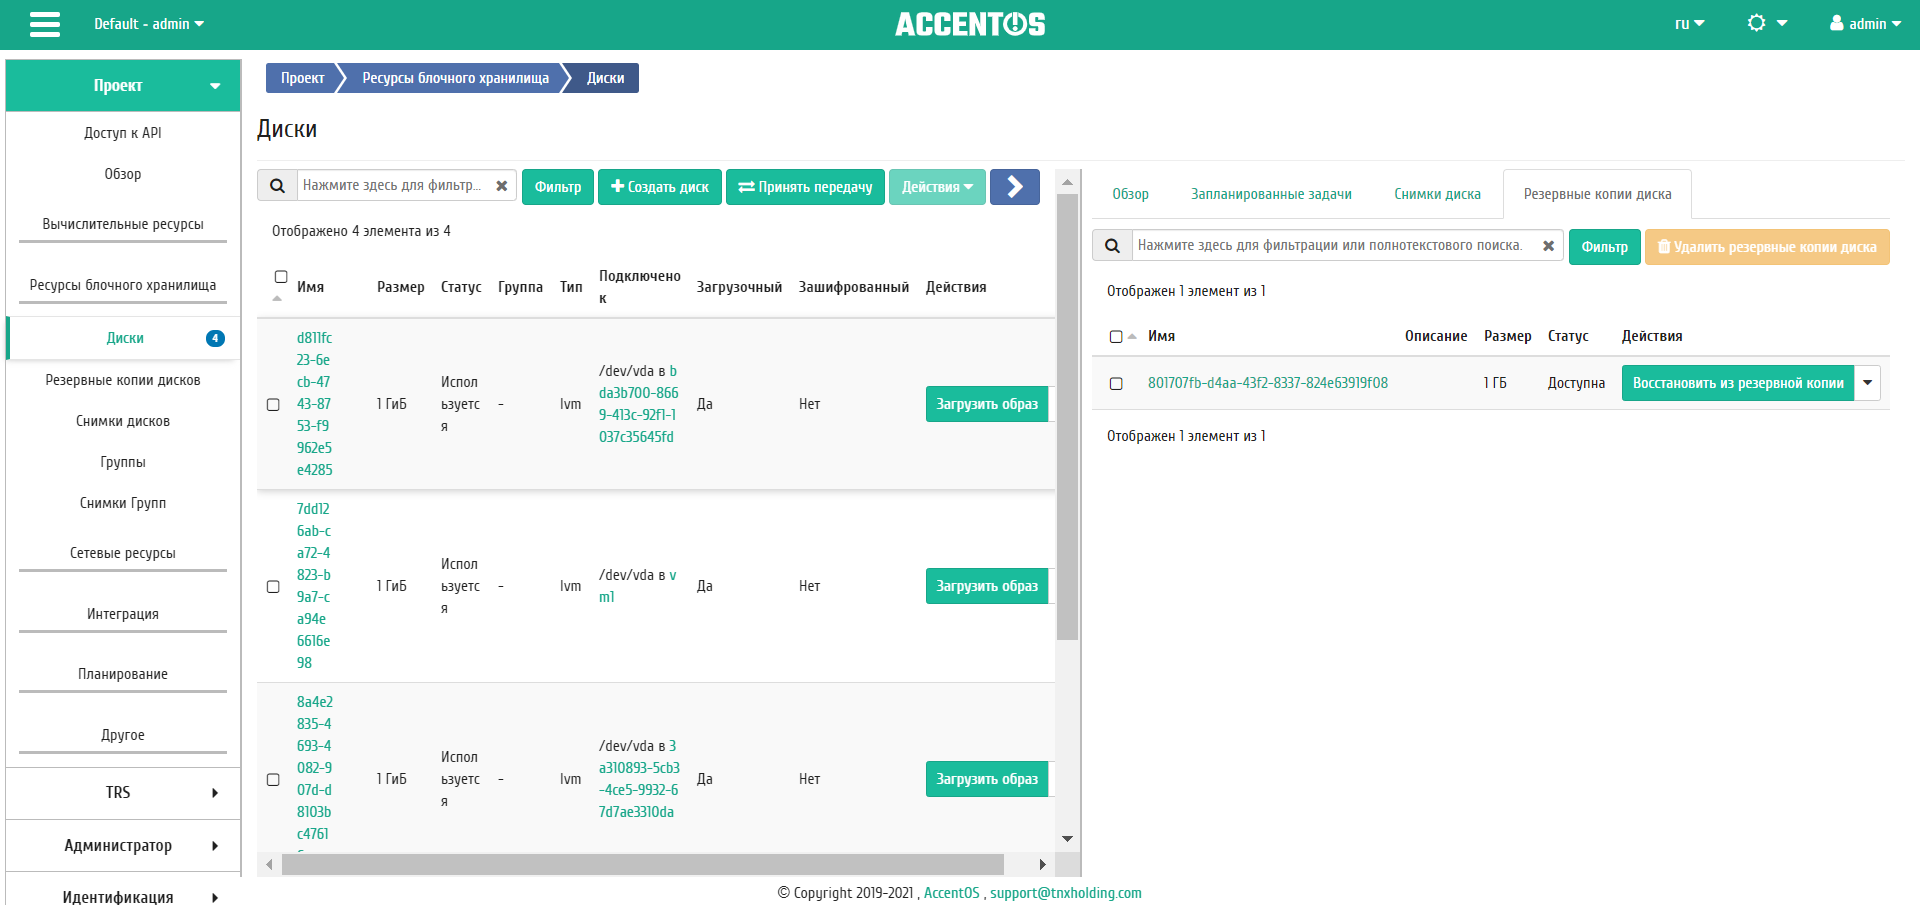Check the box for disk d811fc23
This screenshot has height=905, width=1920.
[273, 405]
